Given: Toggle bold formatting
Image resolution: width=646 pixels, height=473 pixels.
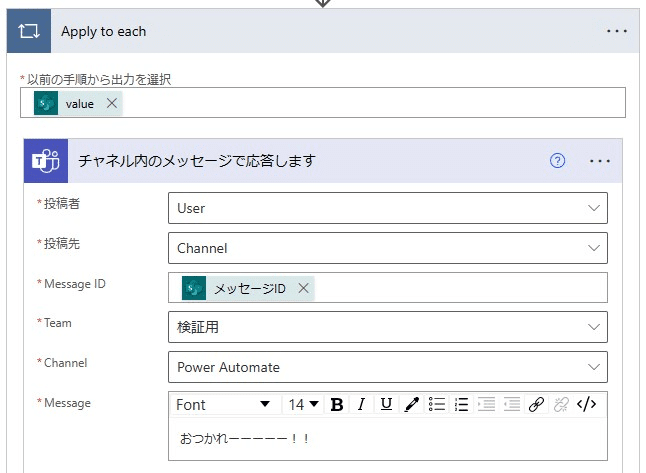Looking at the screenshot, I should [x=337, y=404].
